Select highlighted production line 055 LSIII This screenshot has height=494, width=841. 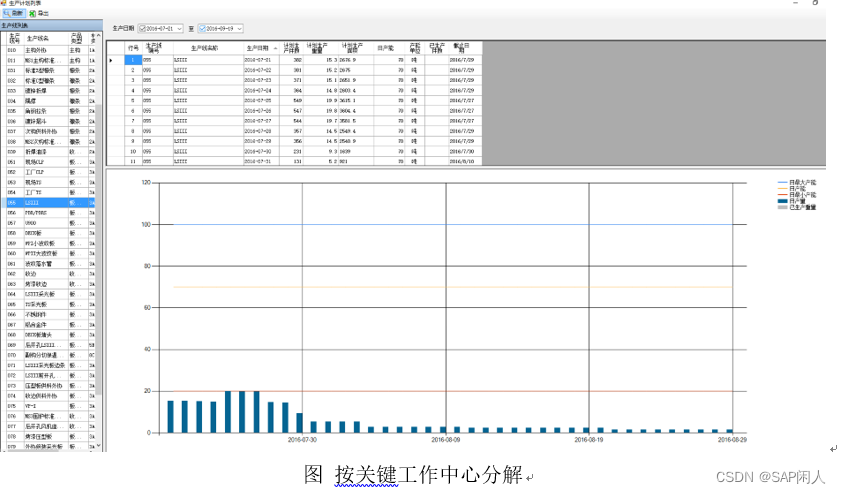pos(48,203)
